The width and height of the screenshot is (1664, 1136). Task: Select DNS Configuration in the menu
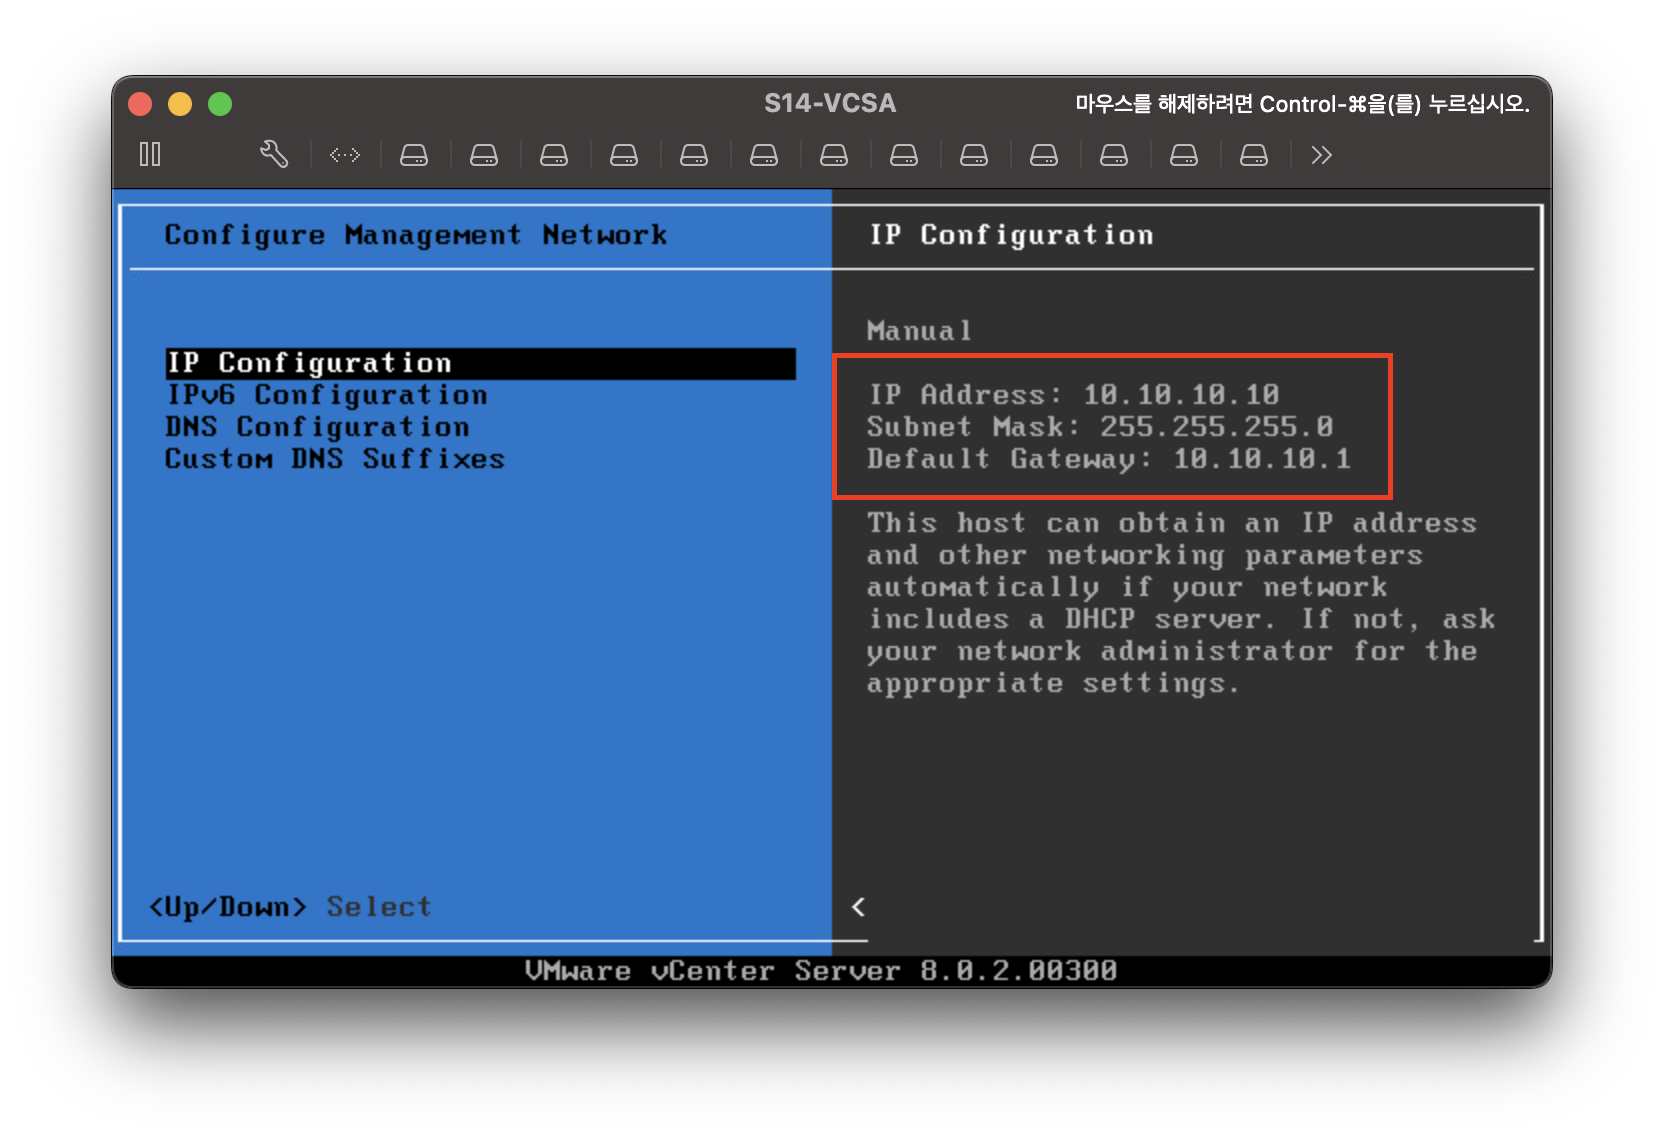coord(318,427)
